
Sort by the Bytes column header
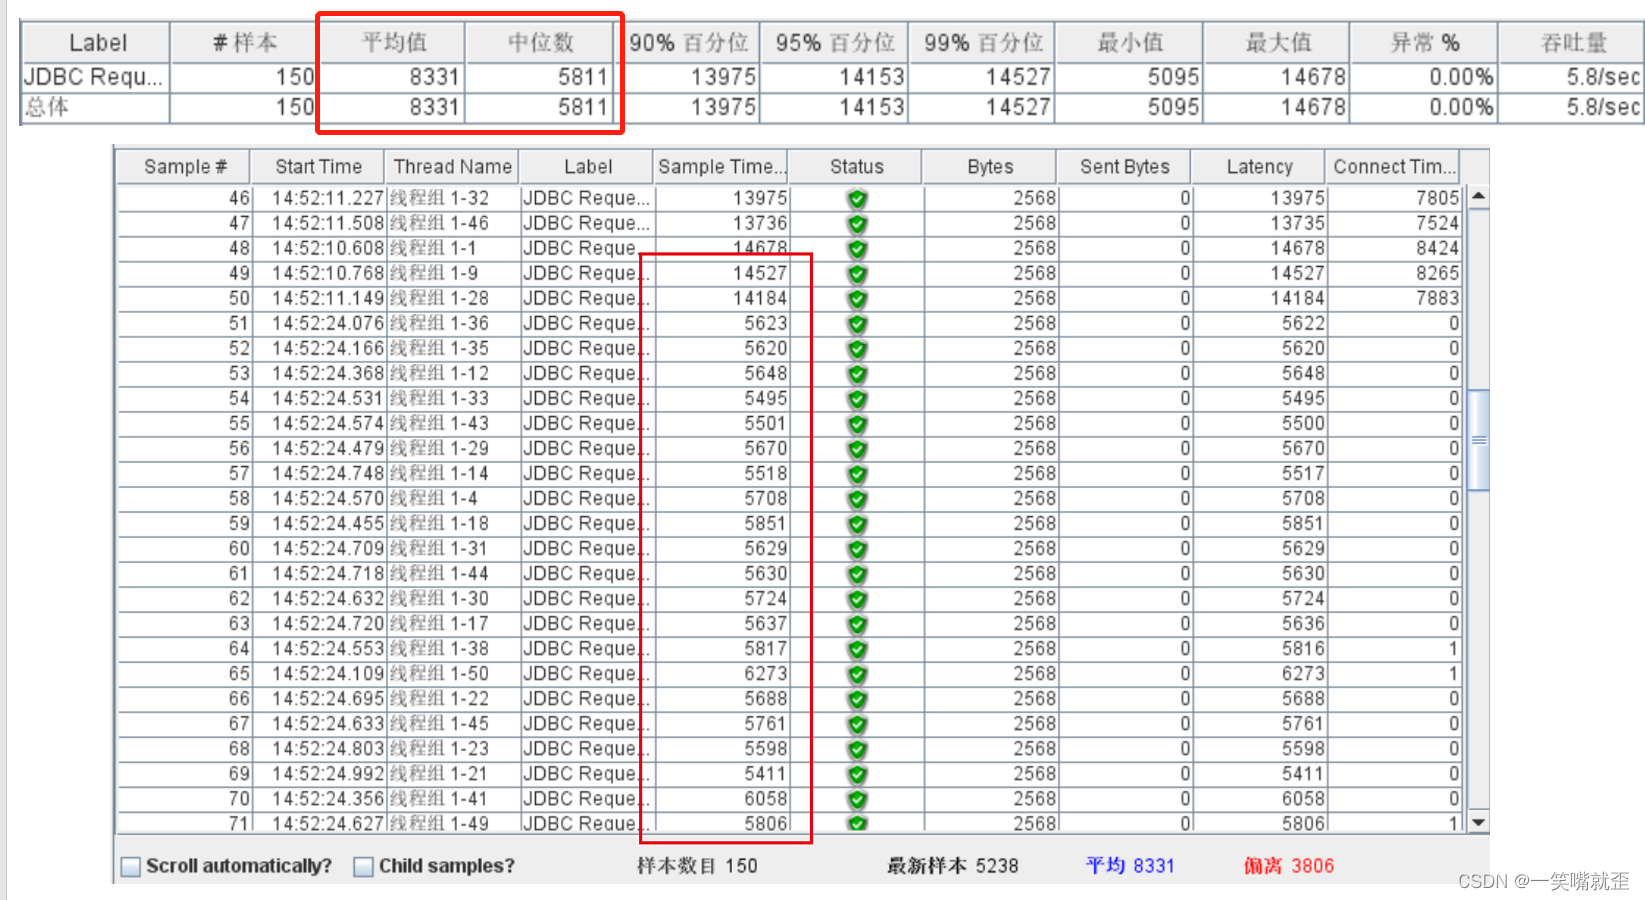click(x=990, y=167)
